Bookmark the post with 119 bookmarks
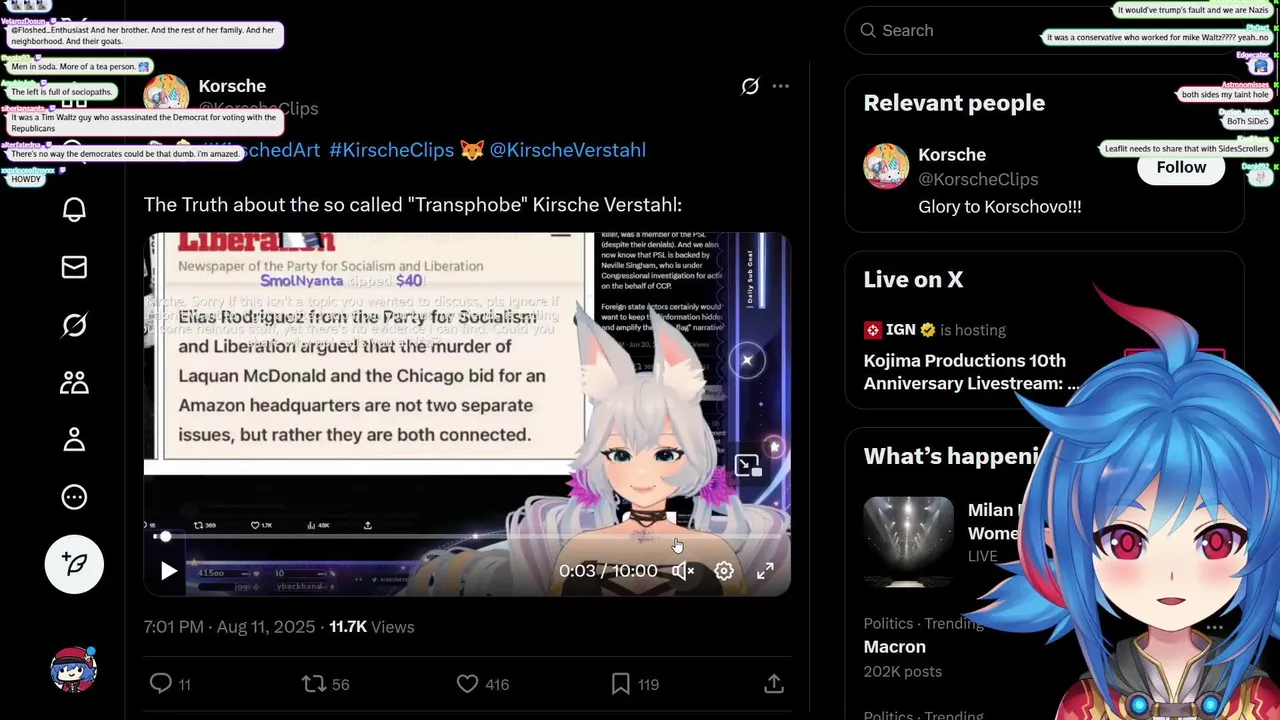Viewport: 1280px width, 720px height. coord(635,684)
